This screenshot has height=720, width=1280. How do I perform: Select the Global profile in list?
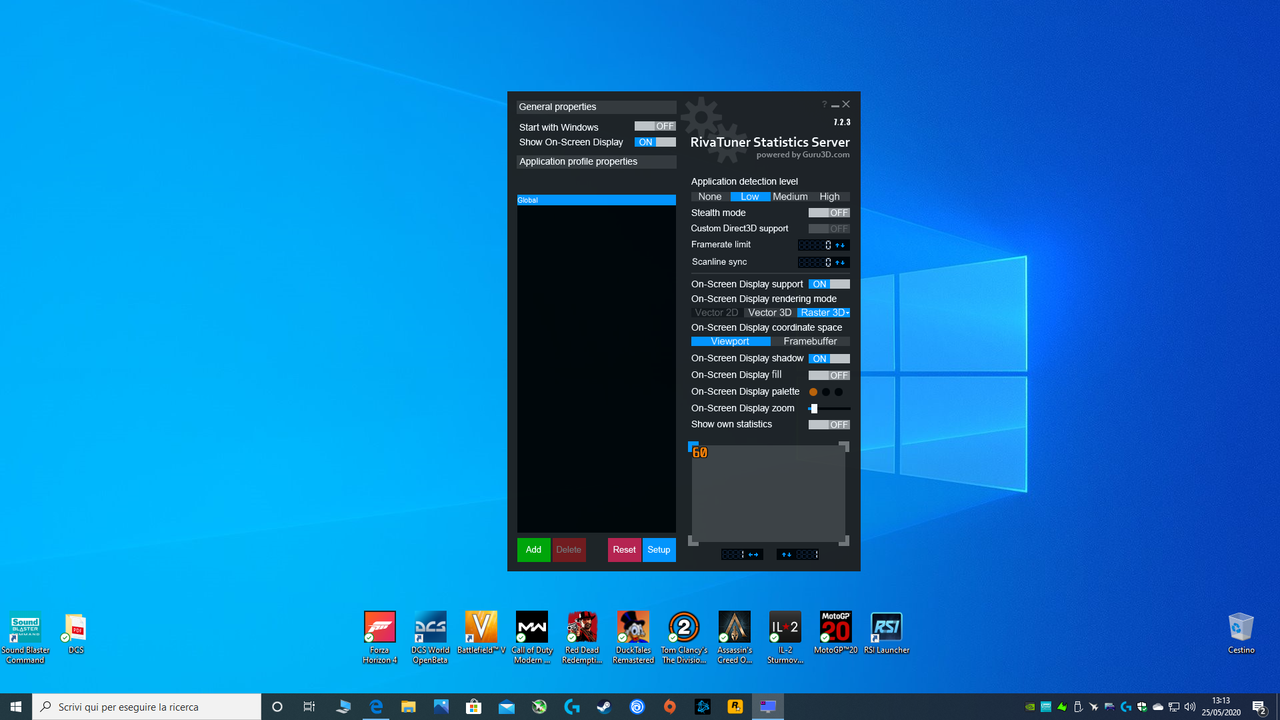click(x=597, y=200)
